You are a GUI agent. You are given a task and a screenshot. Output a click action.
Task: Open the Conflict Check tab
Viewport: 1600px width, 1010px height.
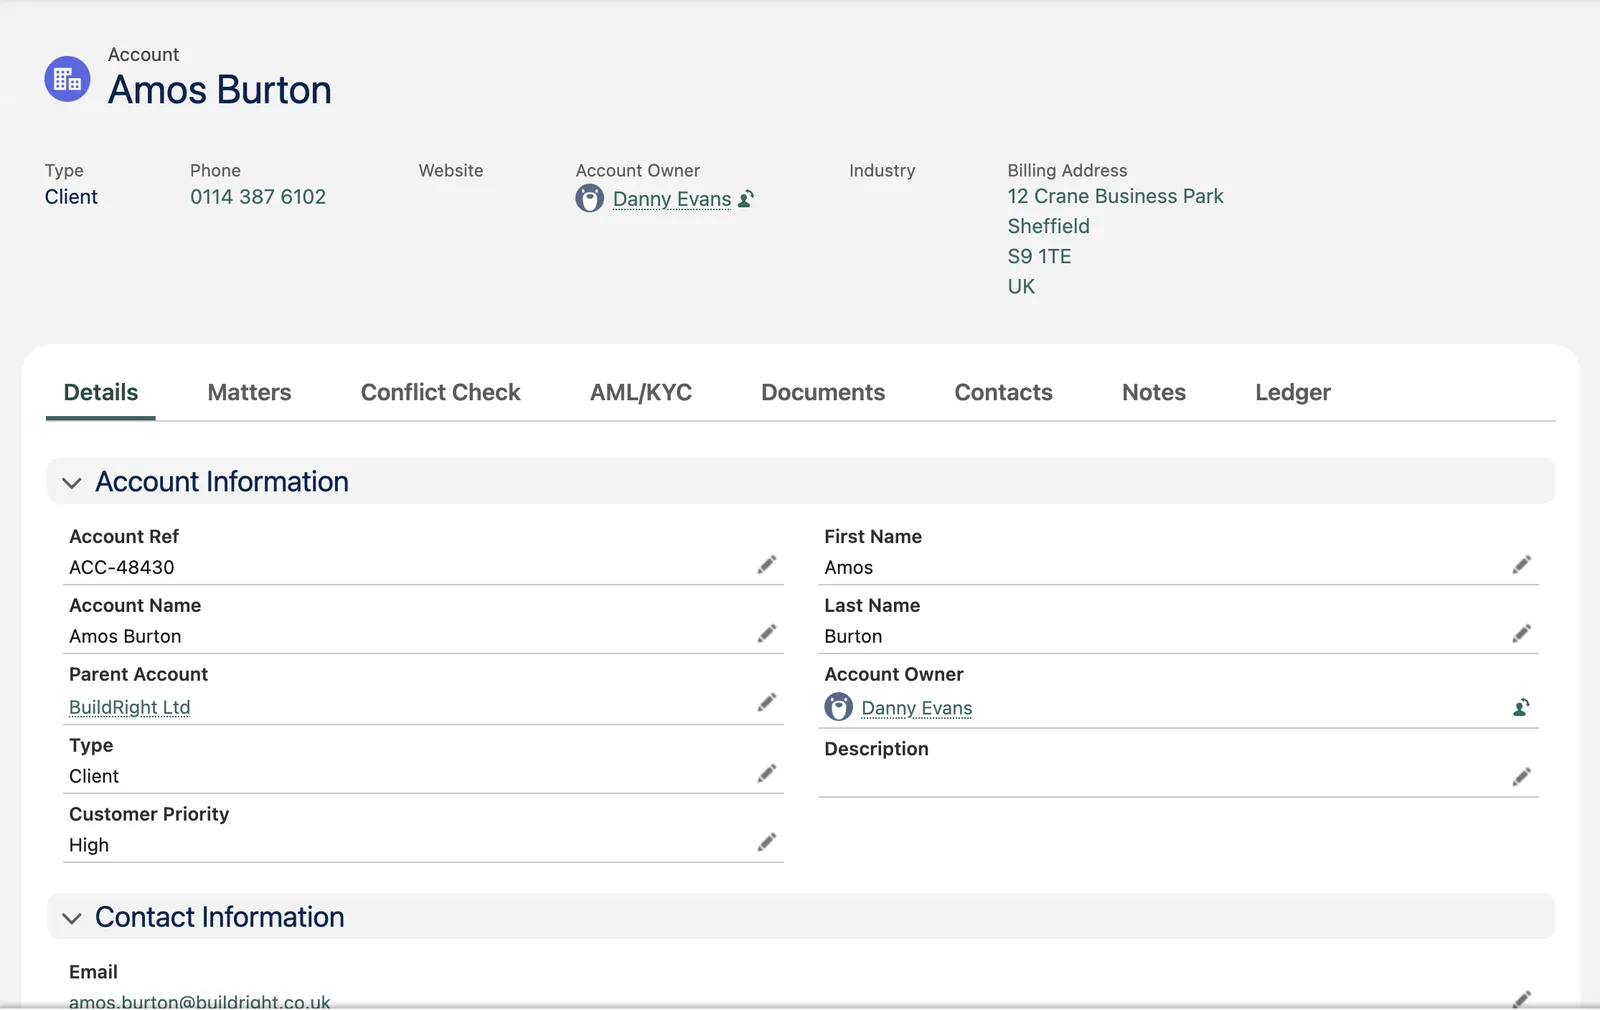coord(441,393)
